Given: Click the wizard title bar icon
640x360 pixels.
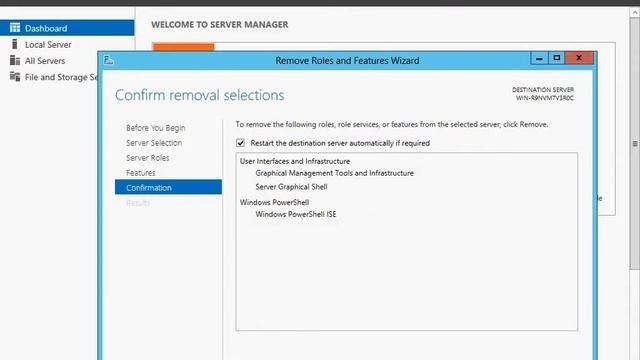Looking at the screenshot, I should pyautogui.click(x=109, y=60).
